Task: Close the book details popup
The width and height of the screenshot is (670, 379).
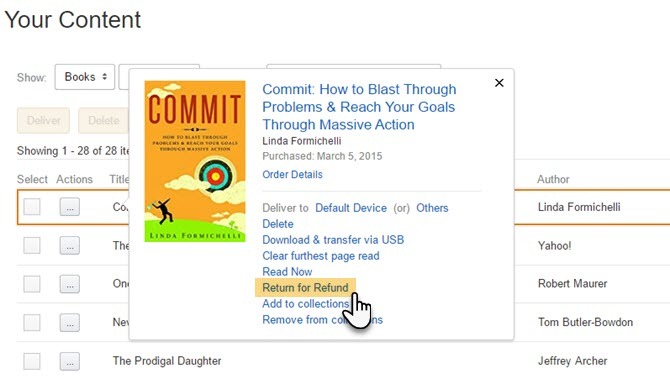Action: coord(499,83)
